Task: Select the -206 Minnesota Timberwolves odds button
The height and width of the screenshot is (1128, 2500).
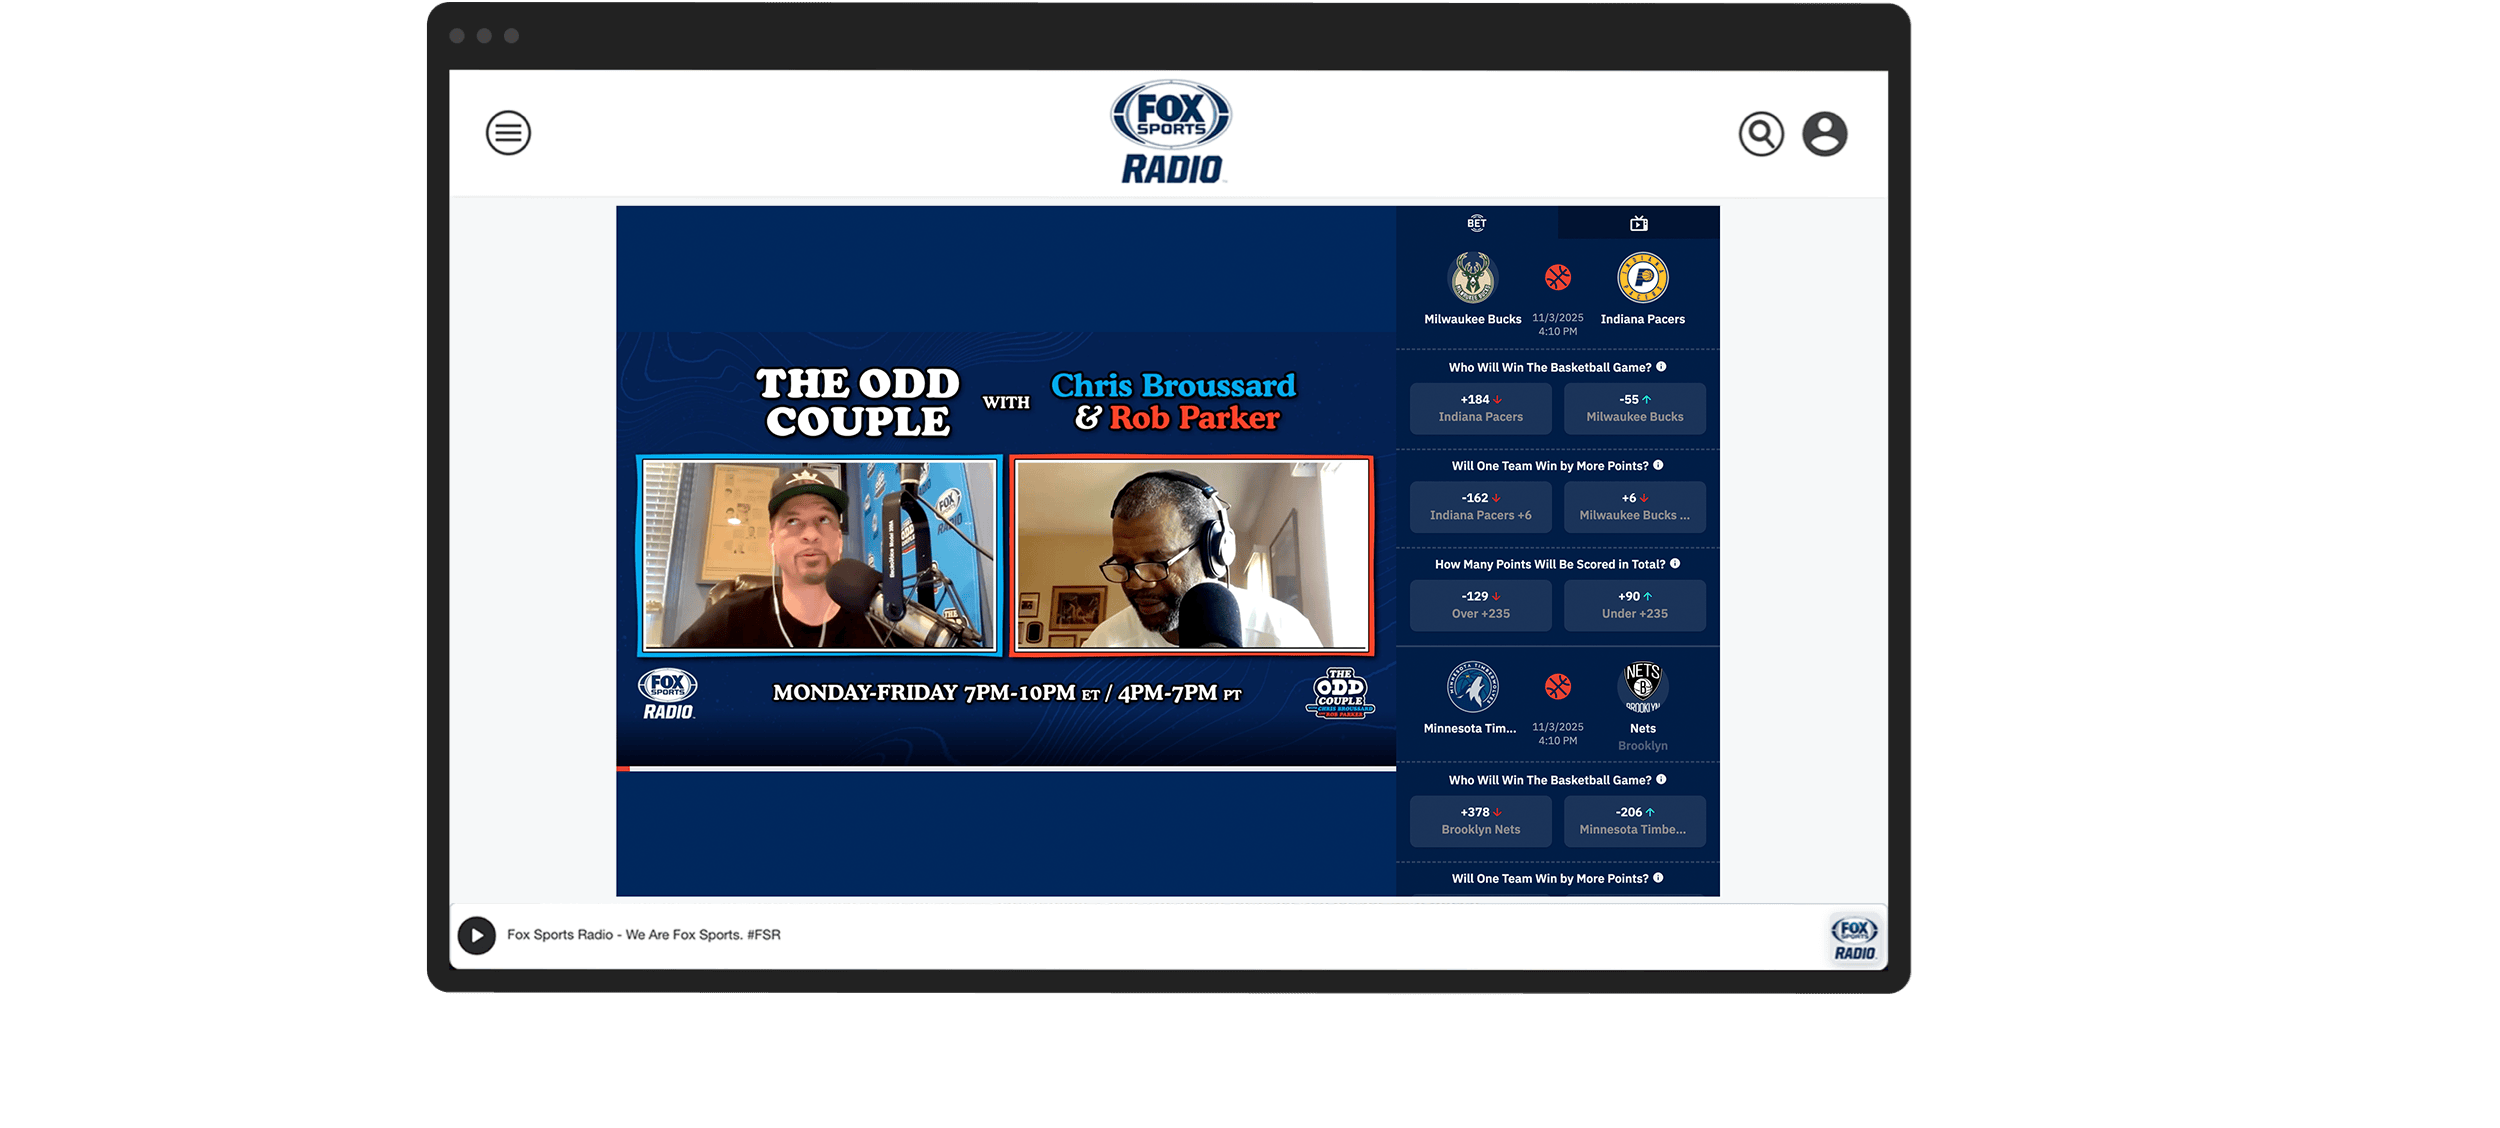Action: point(1634,821)
